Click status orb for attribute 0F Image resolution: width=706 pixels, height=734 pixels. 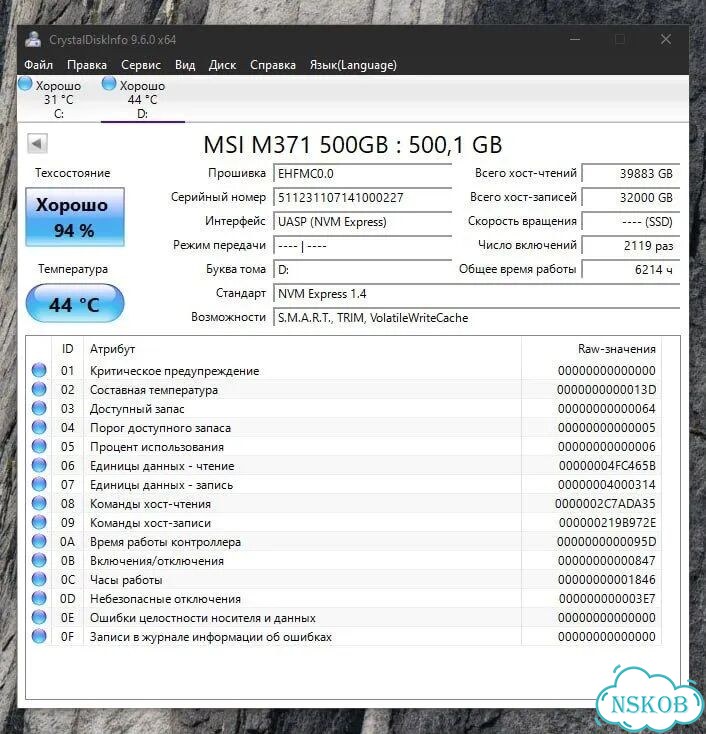39,637
